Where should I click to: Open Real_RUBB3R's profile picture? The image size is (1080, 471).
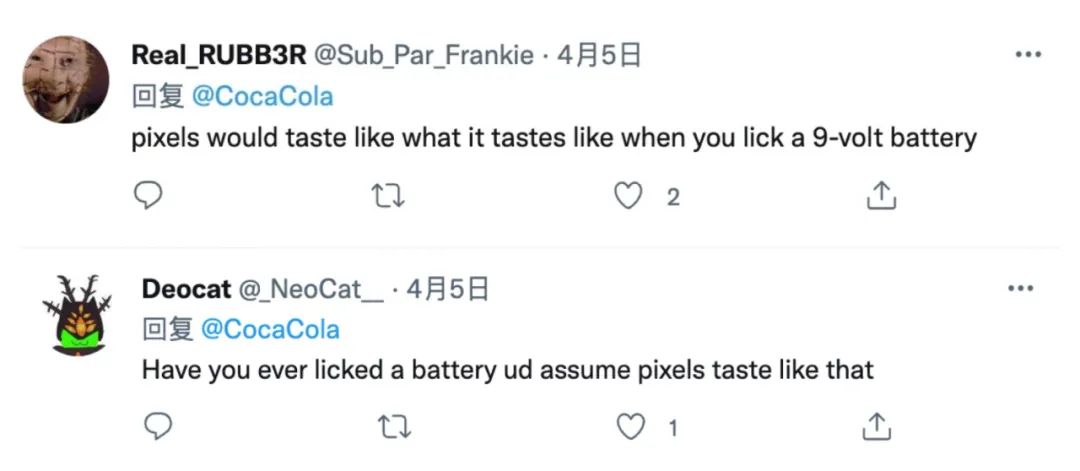pyautogui.click(x=66, y=80)
